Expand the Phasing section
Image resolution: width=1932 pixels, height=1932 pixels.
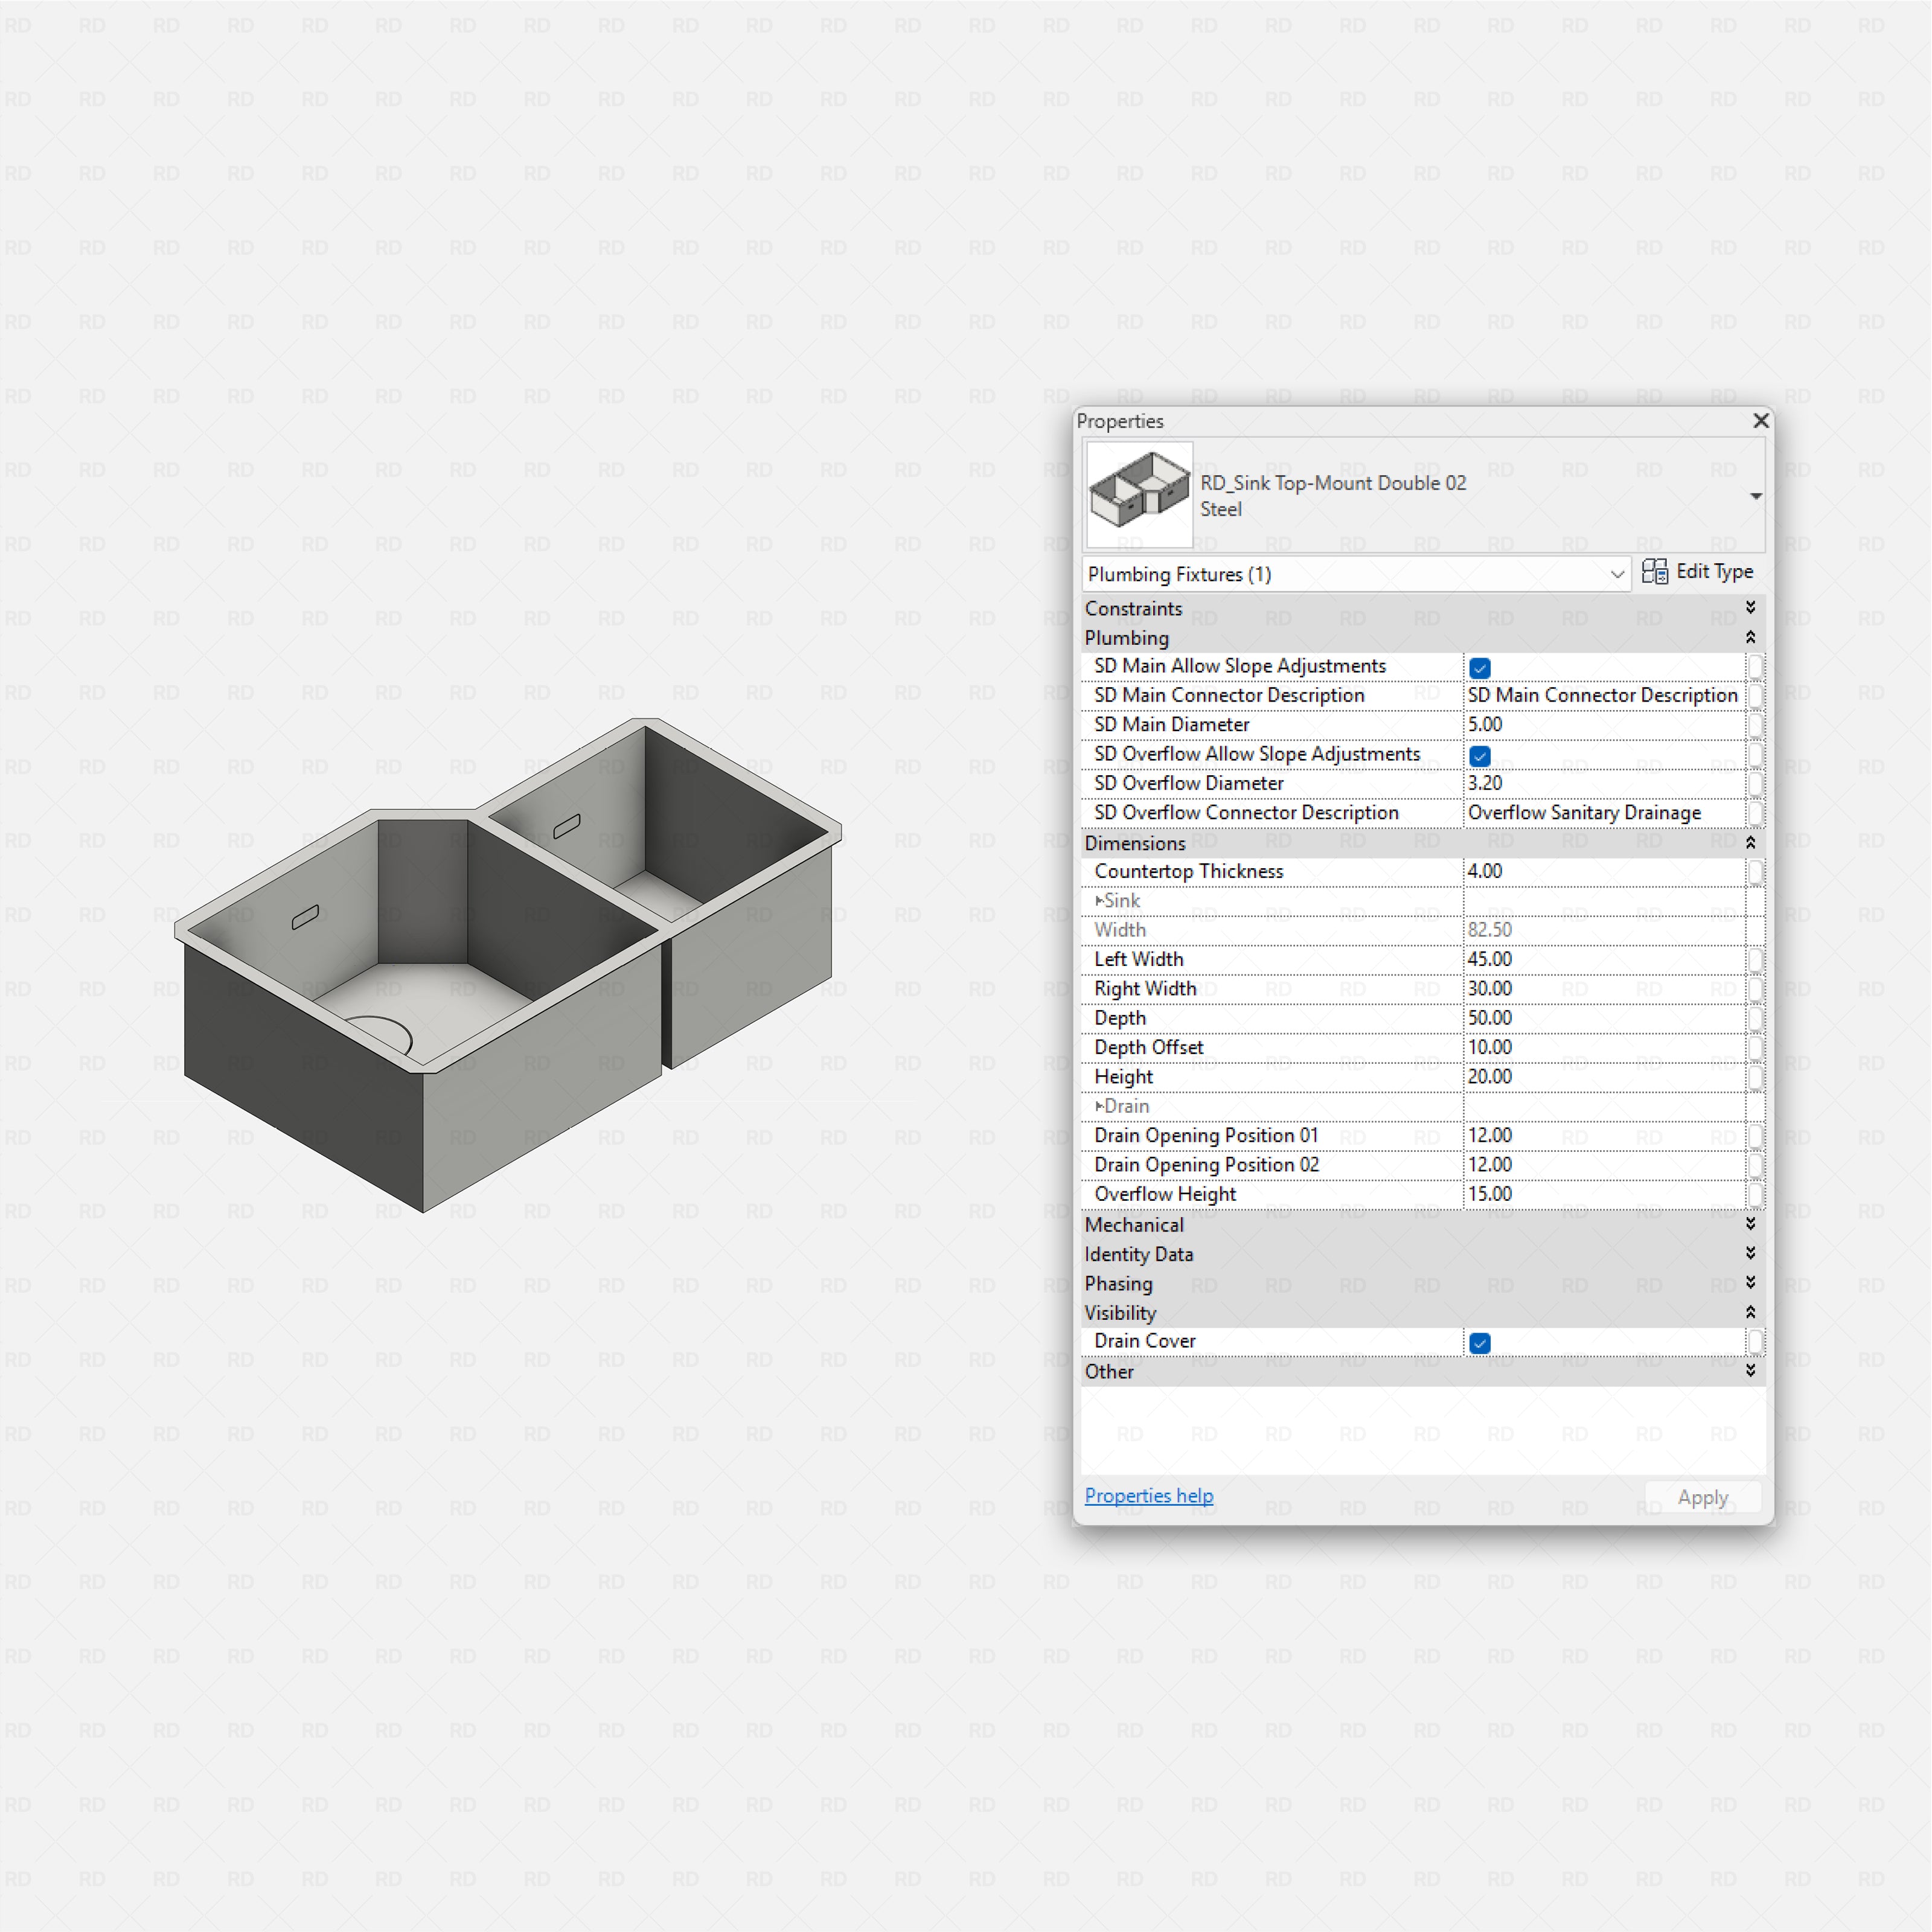1751,1283
